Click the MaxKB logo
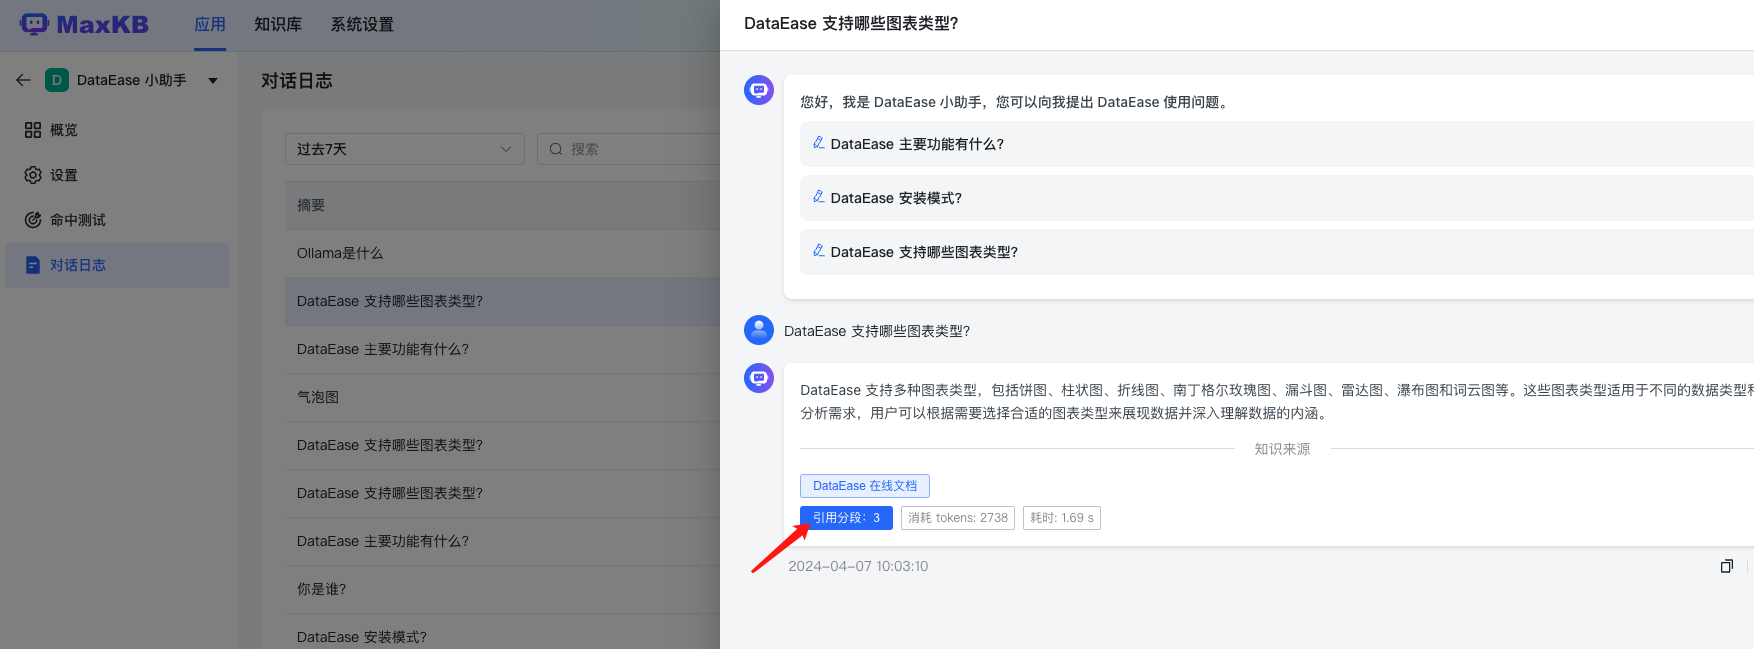The width and height of the screenshot is (1754, 649). [85, 24]
